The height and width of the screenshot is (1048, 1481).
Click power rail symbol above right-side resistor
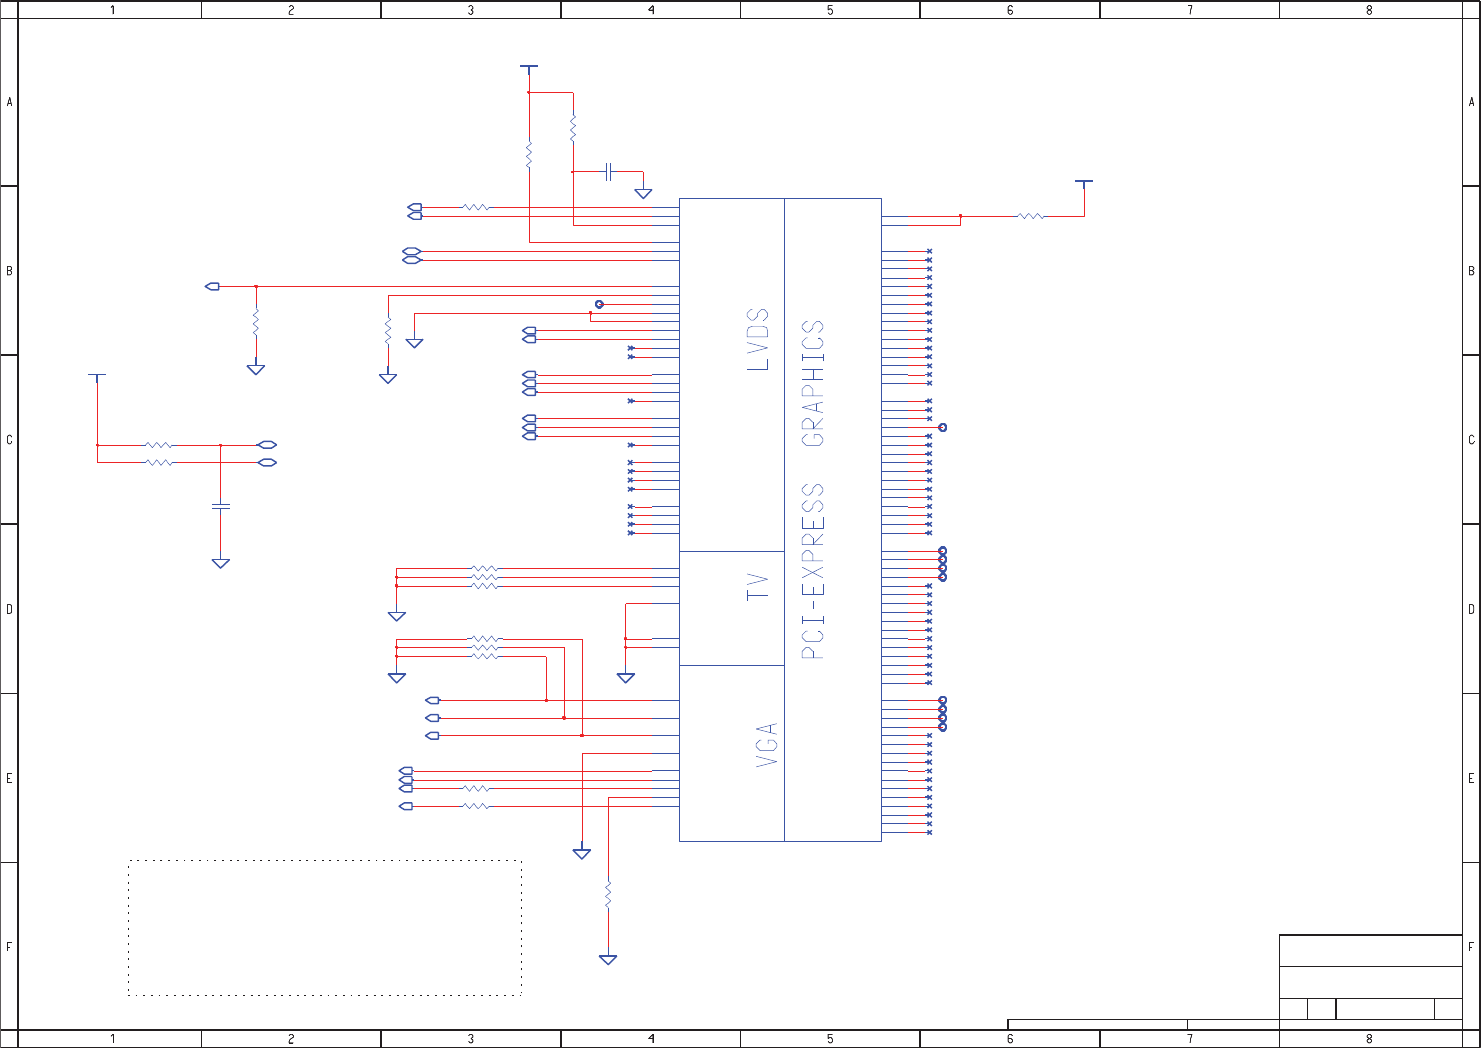[x=1084, y=183]
